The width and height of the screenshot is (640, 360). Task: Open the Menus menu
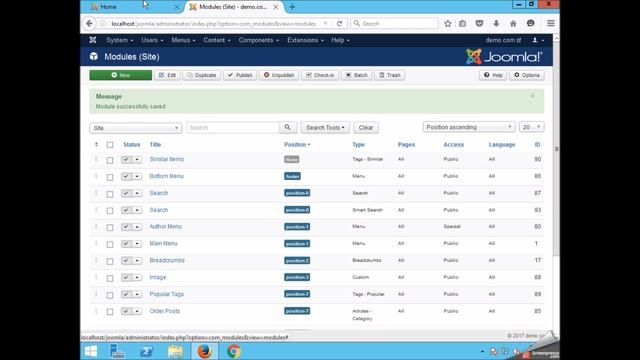pos(183,40)
